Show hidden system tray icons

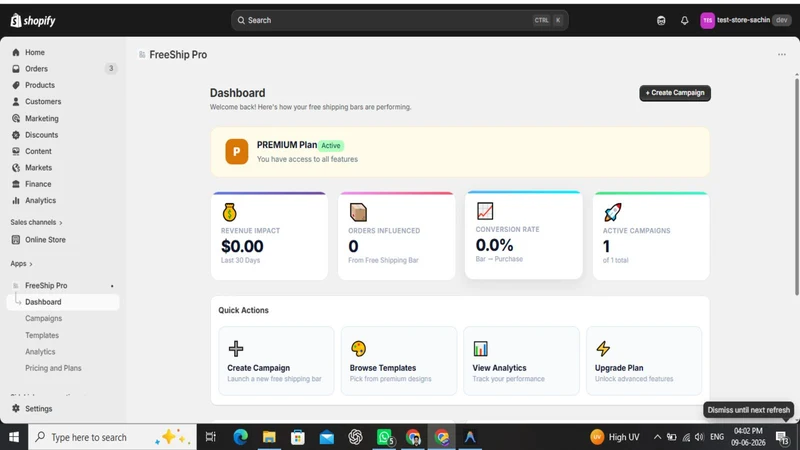[x=657, y=437]
